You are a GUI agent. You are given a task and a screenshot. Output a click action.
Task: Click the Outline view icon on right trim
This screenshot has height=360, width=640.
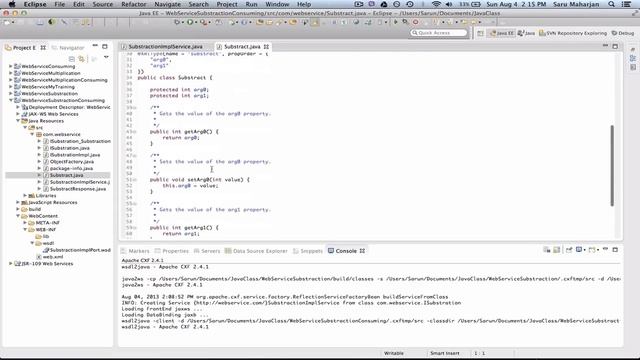coord(633,58)
